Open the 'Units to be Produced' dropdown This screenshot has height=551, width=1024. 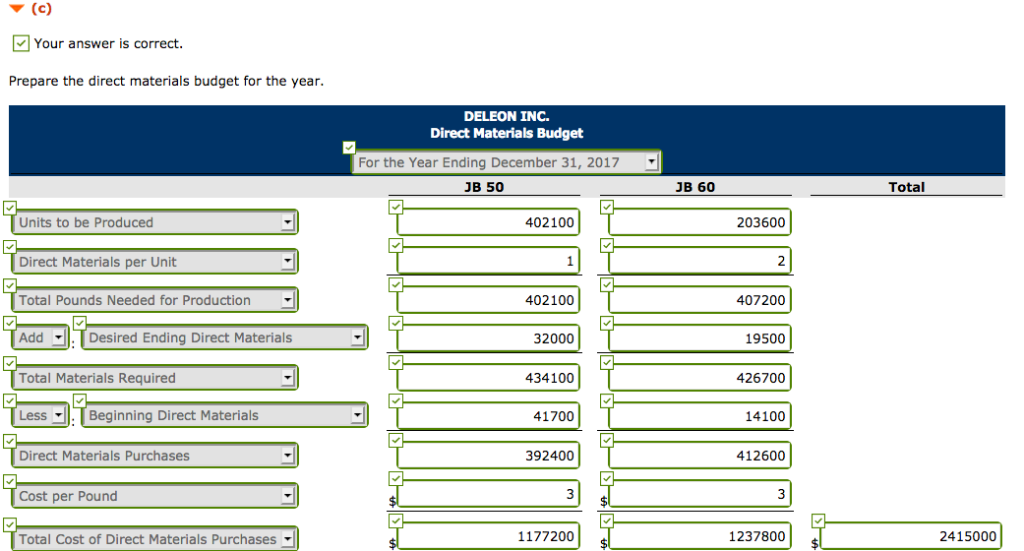[155, 222]
